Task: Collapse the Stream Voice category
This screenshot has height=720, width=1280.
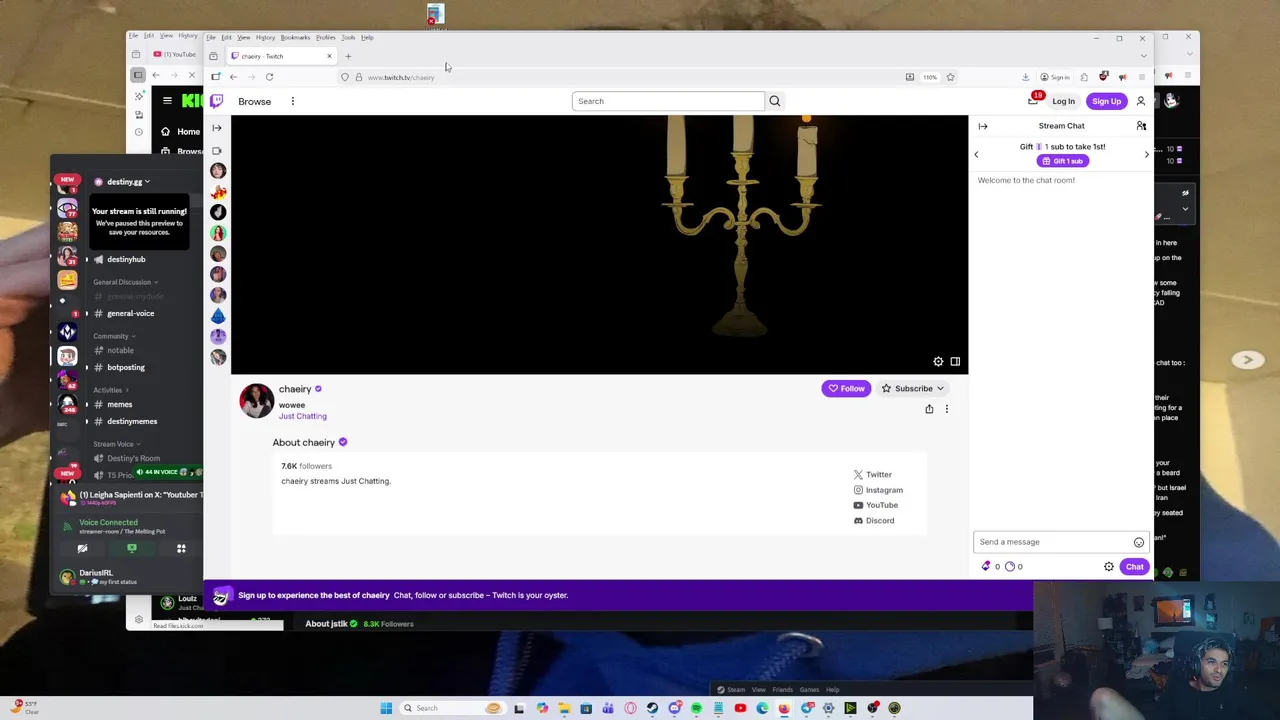Action: click(117, 444)
